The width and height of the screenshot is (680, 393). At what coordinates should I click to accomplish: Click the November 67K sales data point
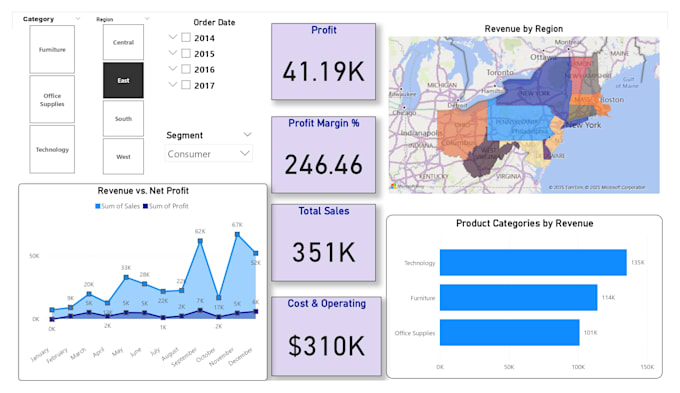[237, 234]
